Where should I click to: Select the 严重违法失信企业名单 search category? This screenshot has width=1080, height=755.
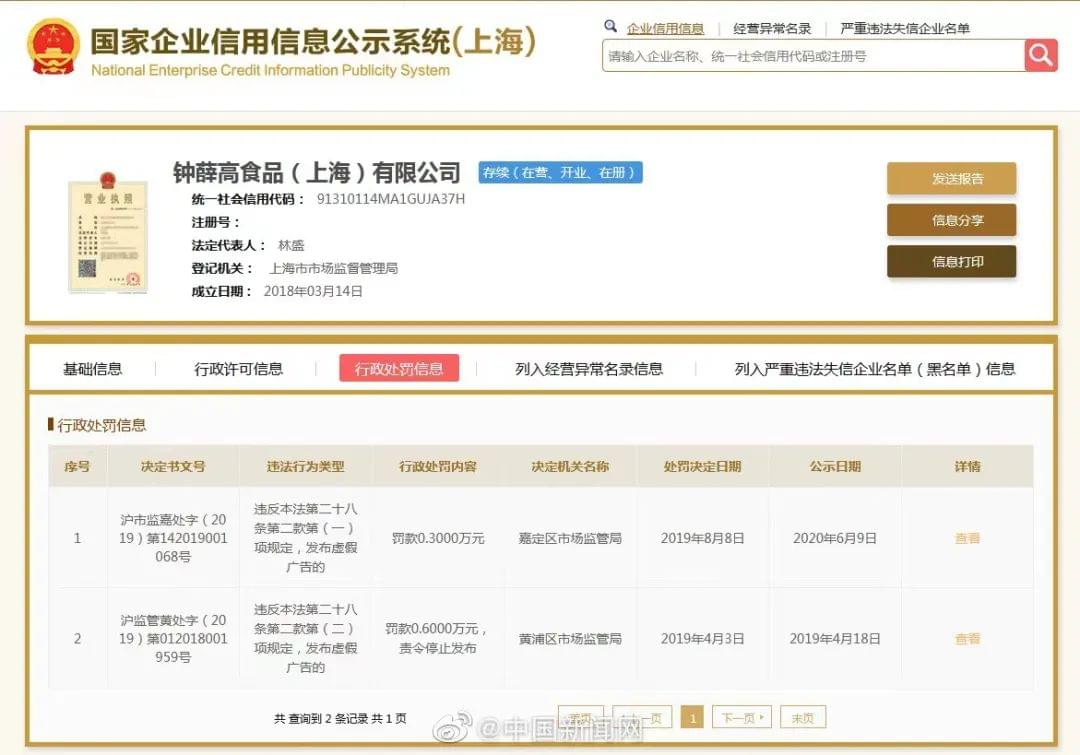(904, 28)
